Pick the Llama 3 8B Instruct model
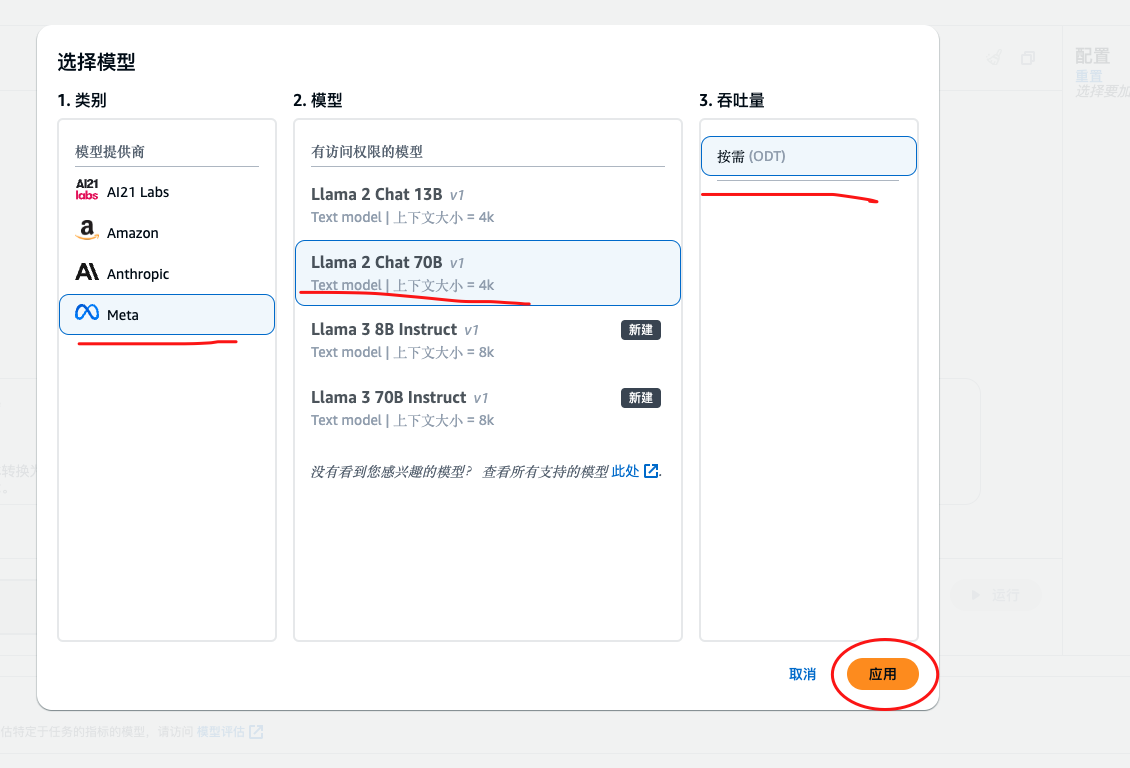 488,340
